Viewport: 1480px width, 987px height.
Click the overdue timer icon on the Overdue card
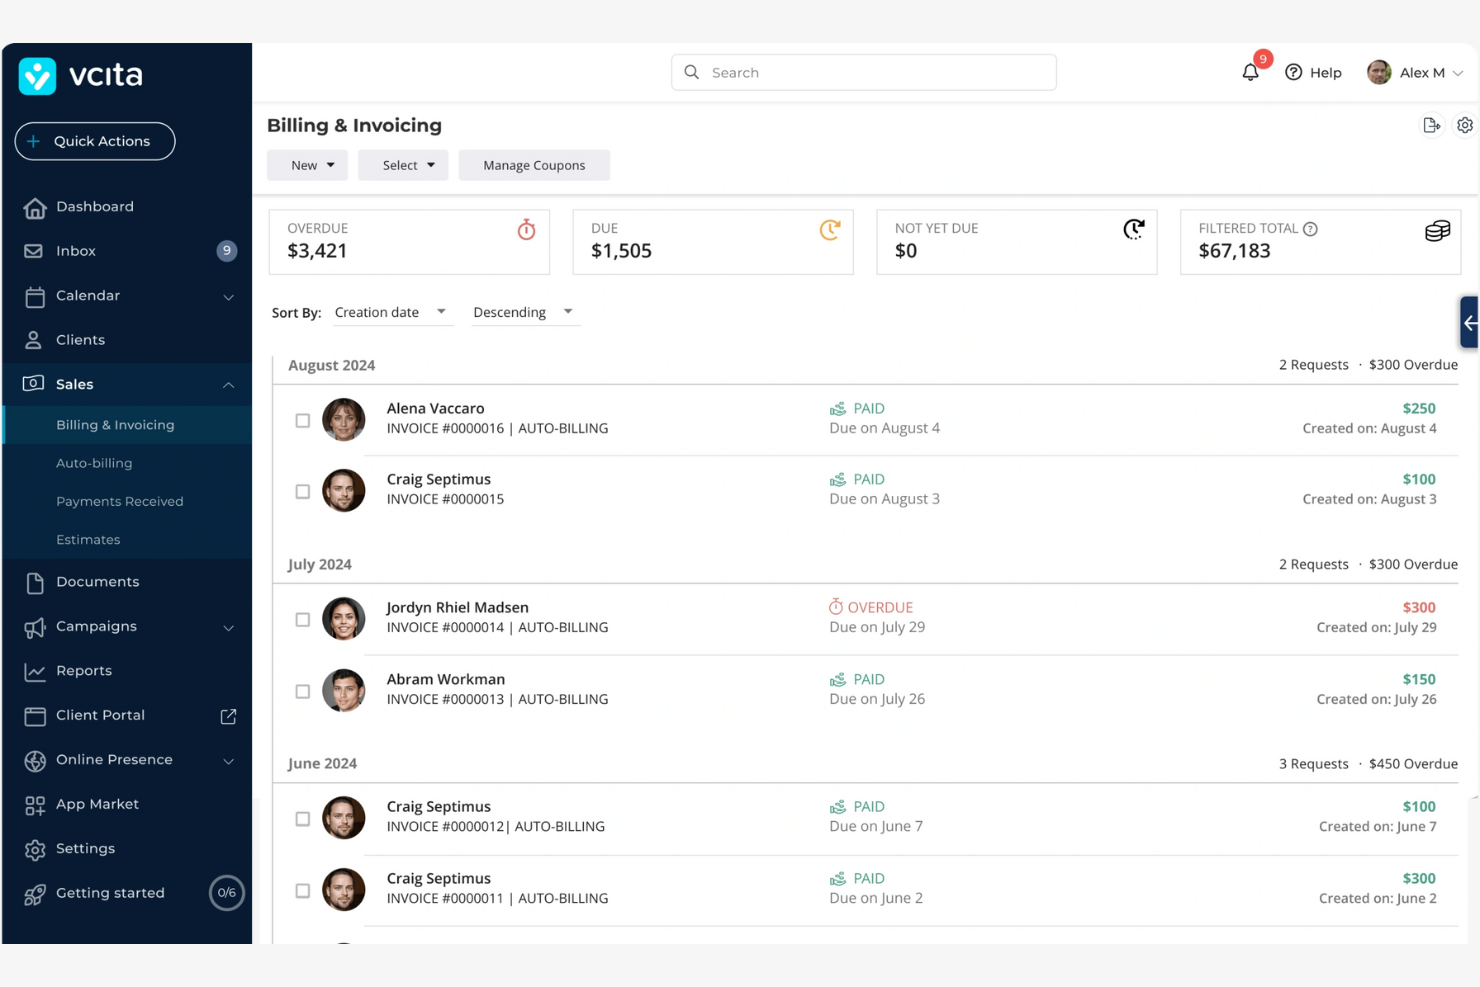pyautogui.click(x=526, y=229)
